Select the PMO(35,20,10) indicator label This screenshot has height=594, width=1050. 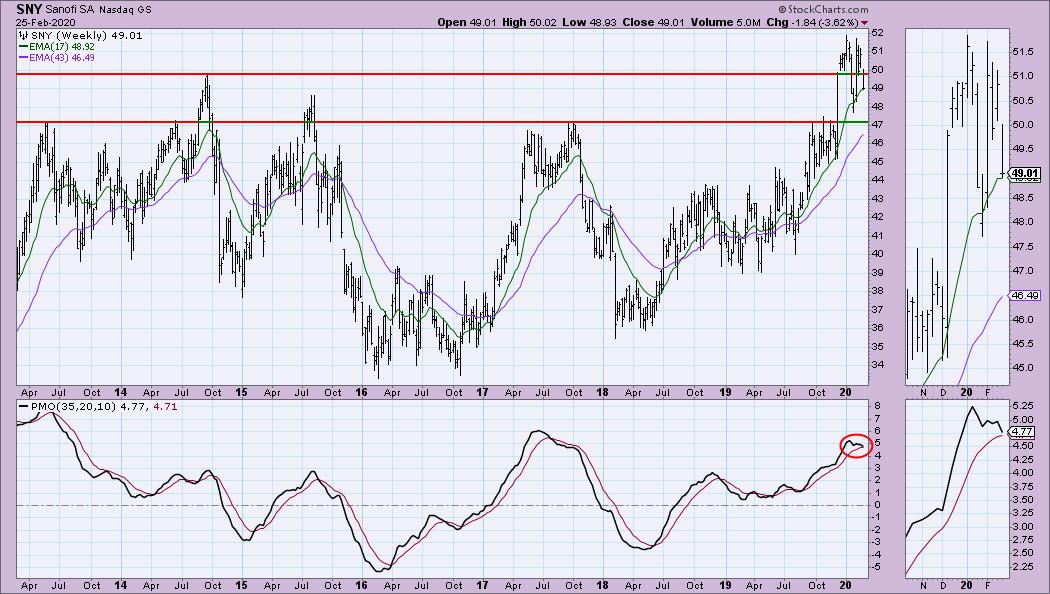[73, 406]
